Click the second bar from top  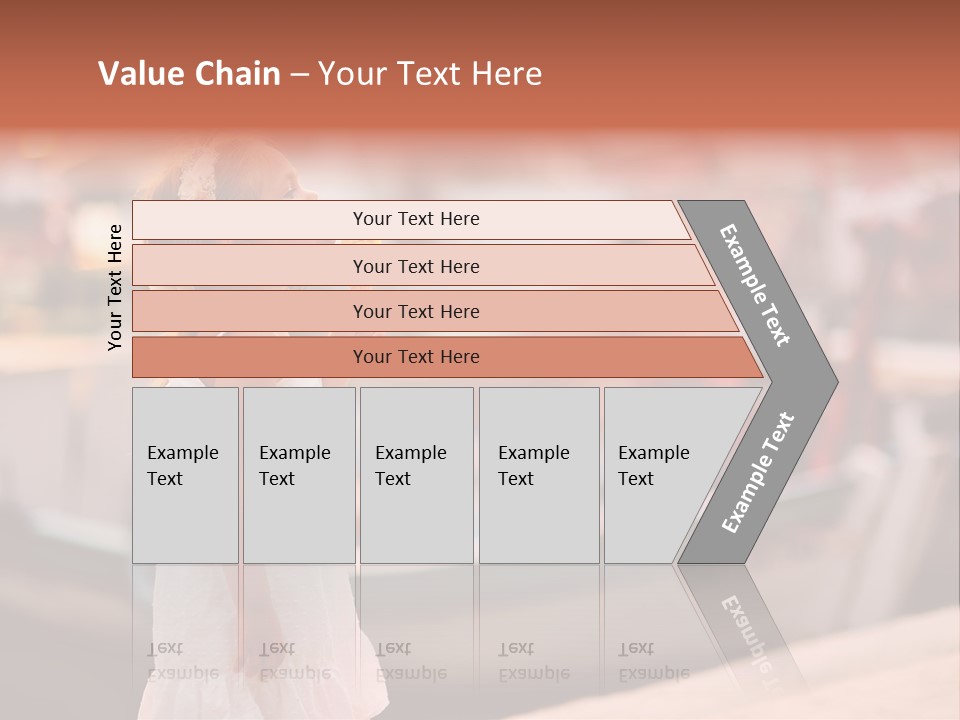pyautogui.click(x=415, y=266)
